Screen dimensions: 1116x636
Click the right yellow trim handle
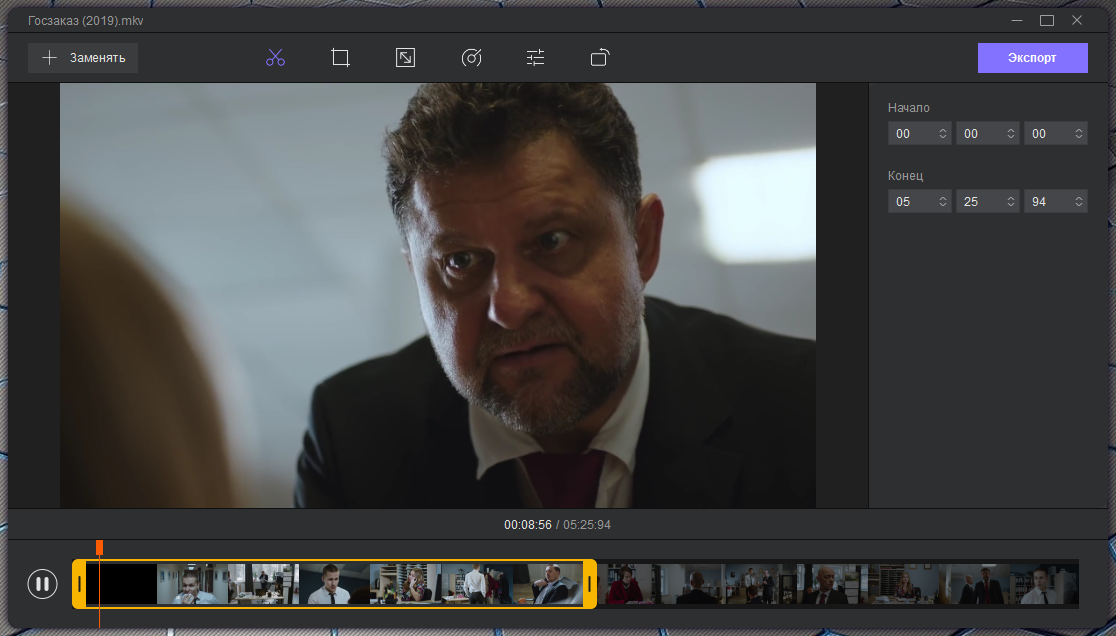(590, 584)
